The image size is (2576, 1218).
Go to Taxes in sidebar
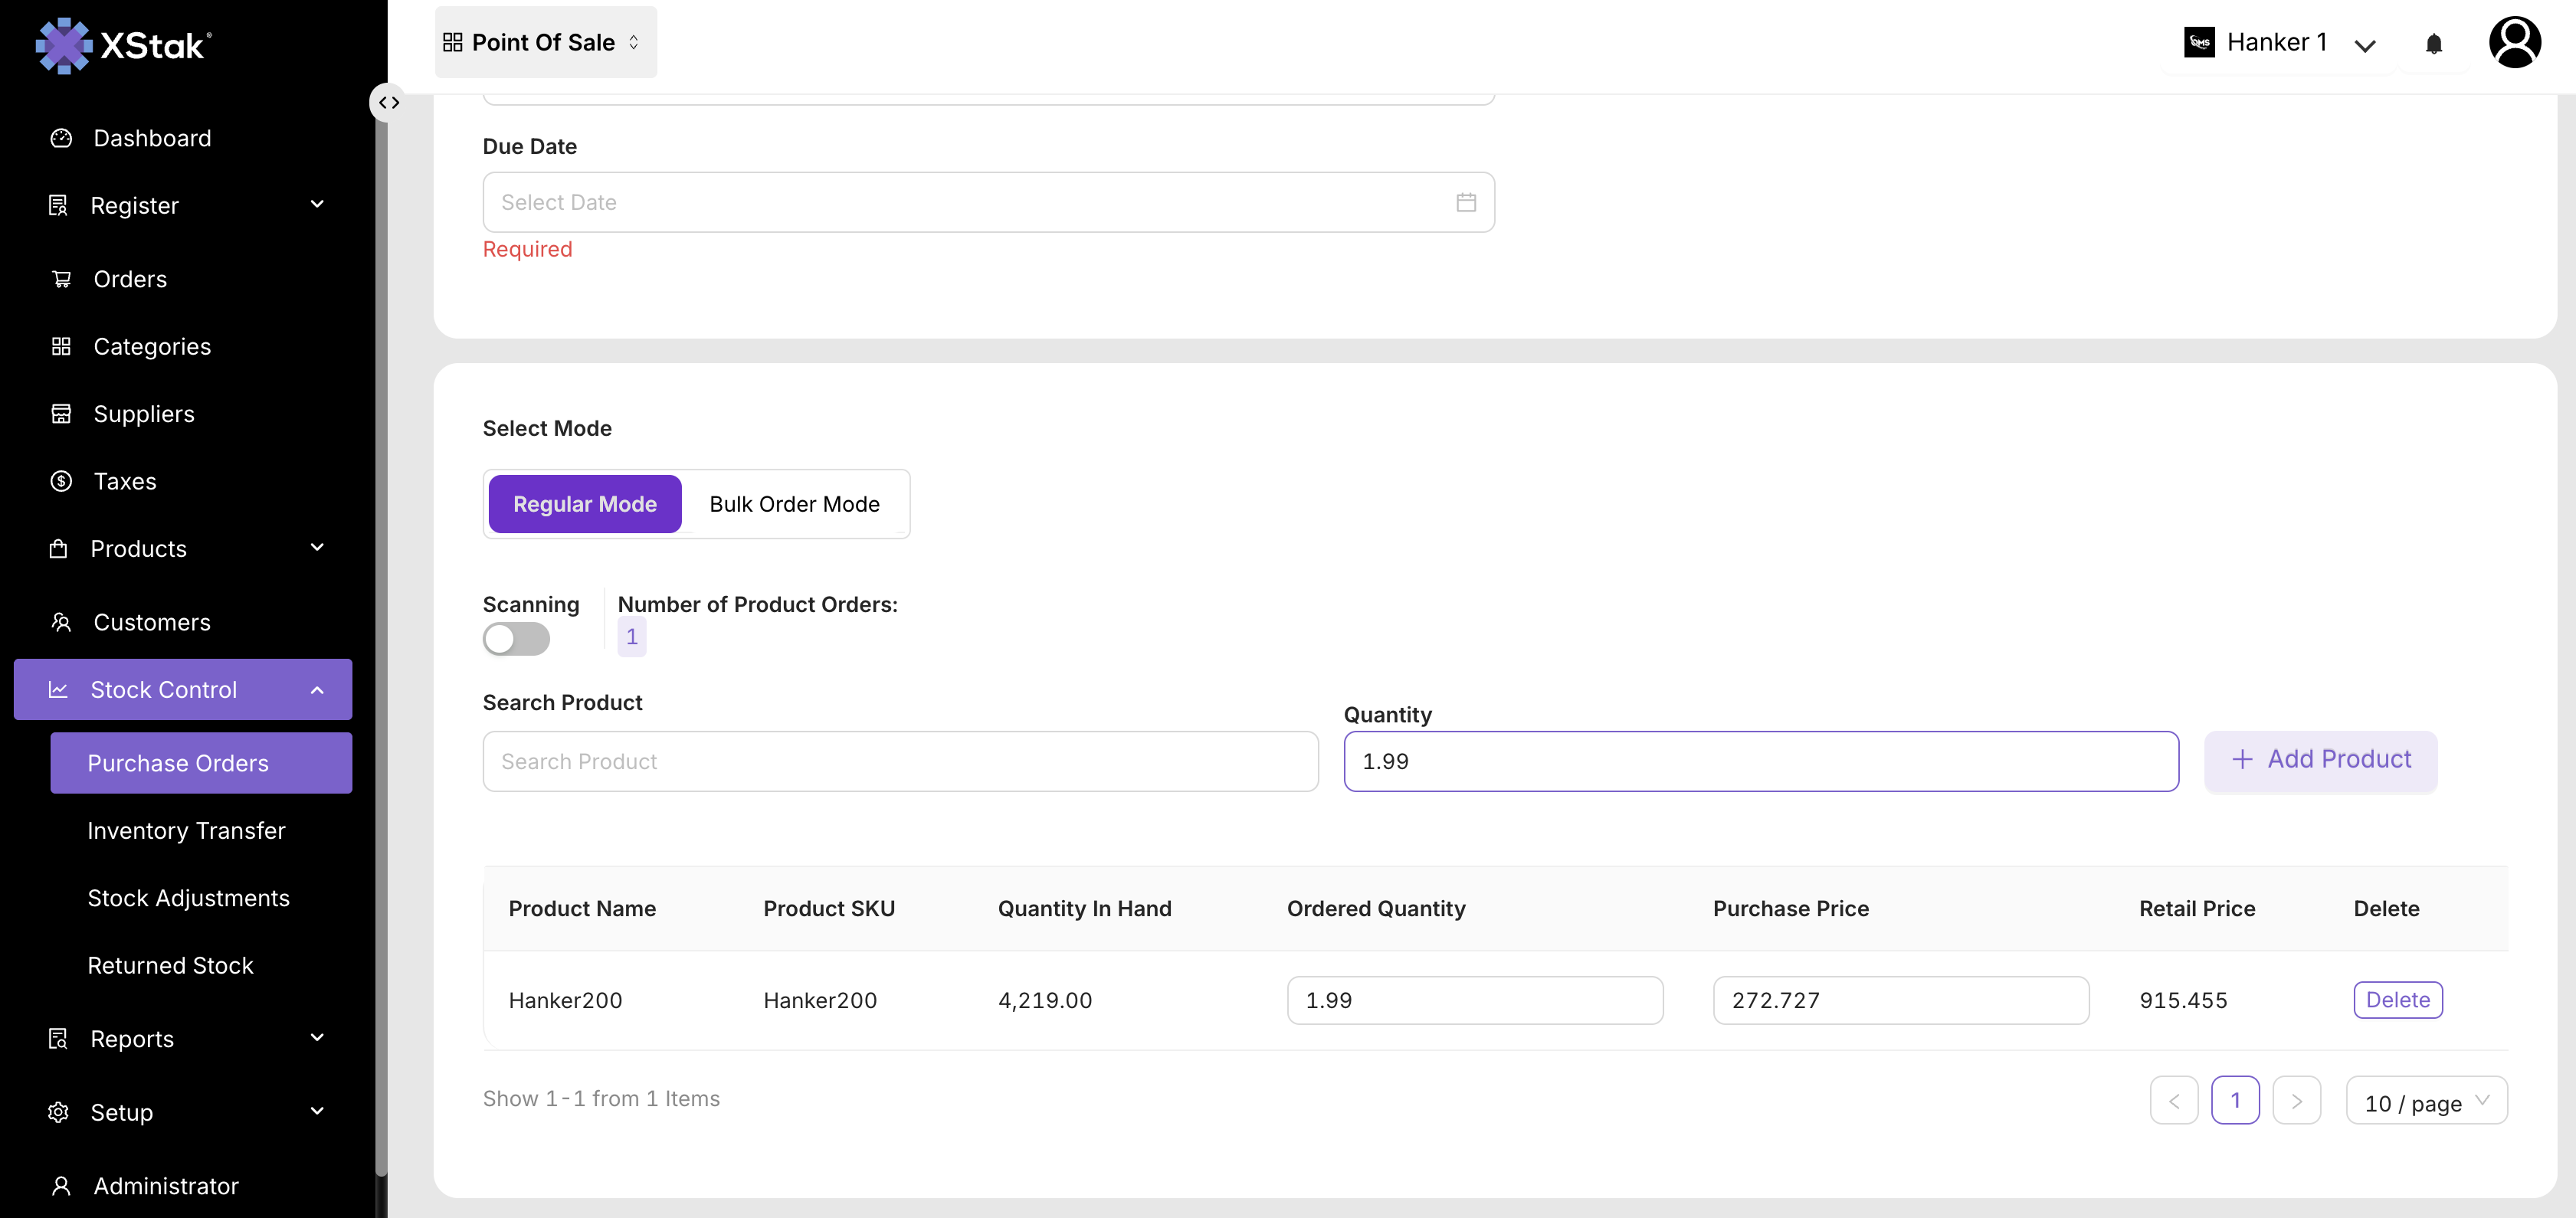[x=125, y=481]
